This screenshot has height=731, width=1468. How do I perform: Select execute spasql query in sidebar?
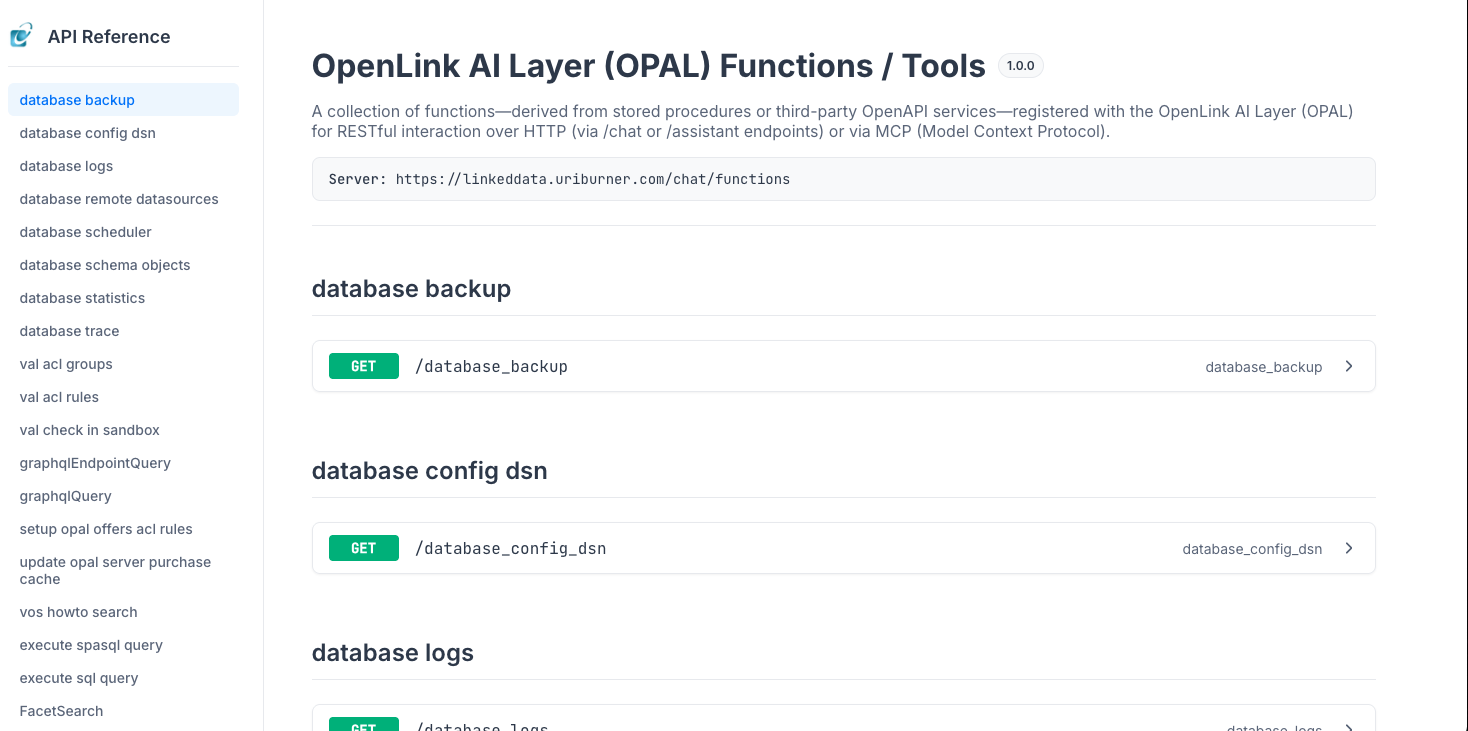123,645
